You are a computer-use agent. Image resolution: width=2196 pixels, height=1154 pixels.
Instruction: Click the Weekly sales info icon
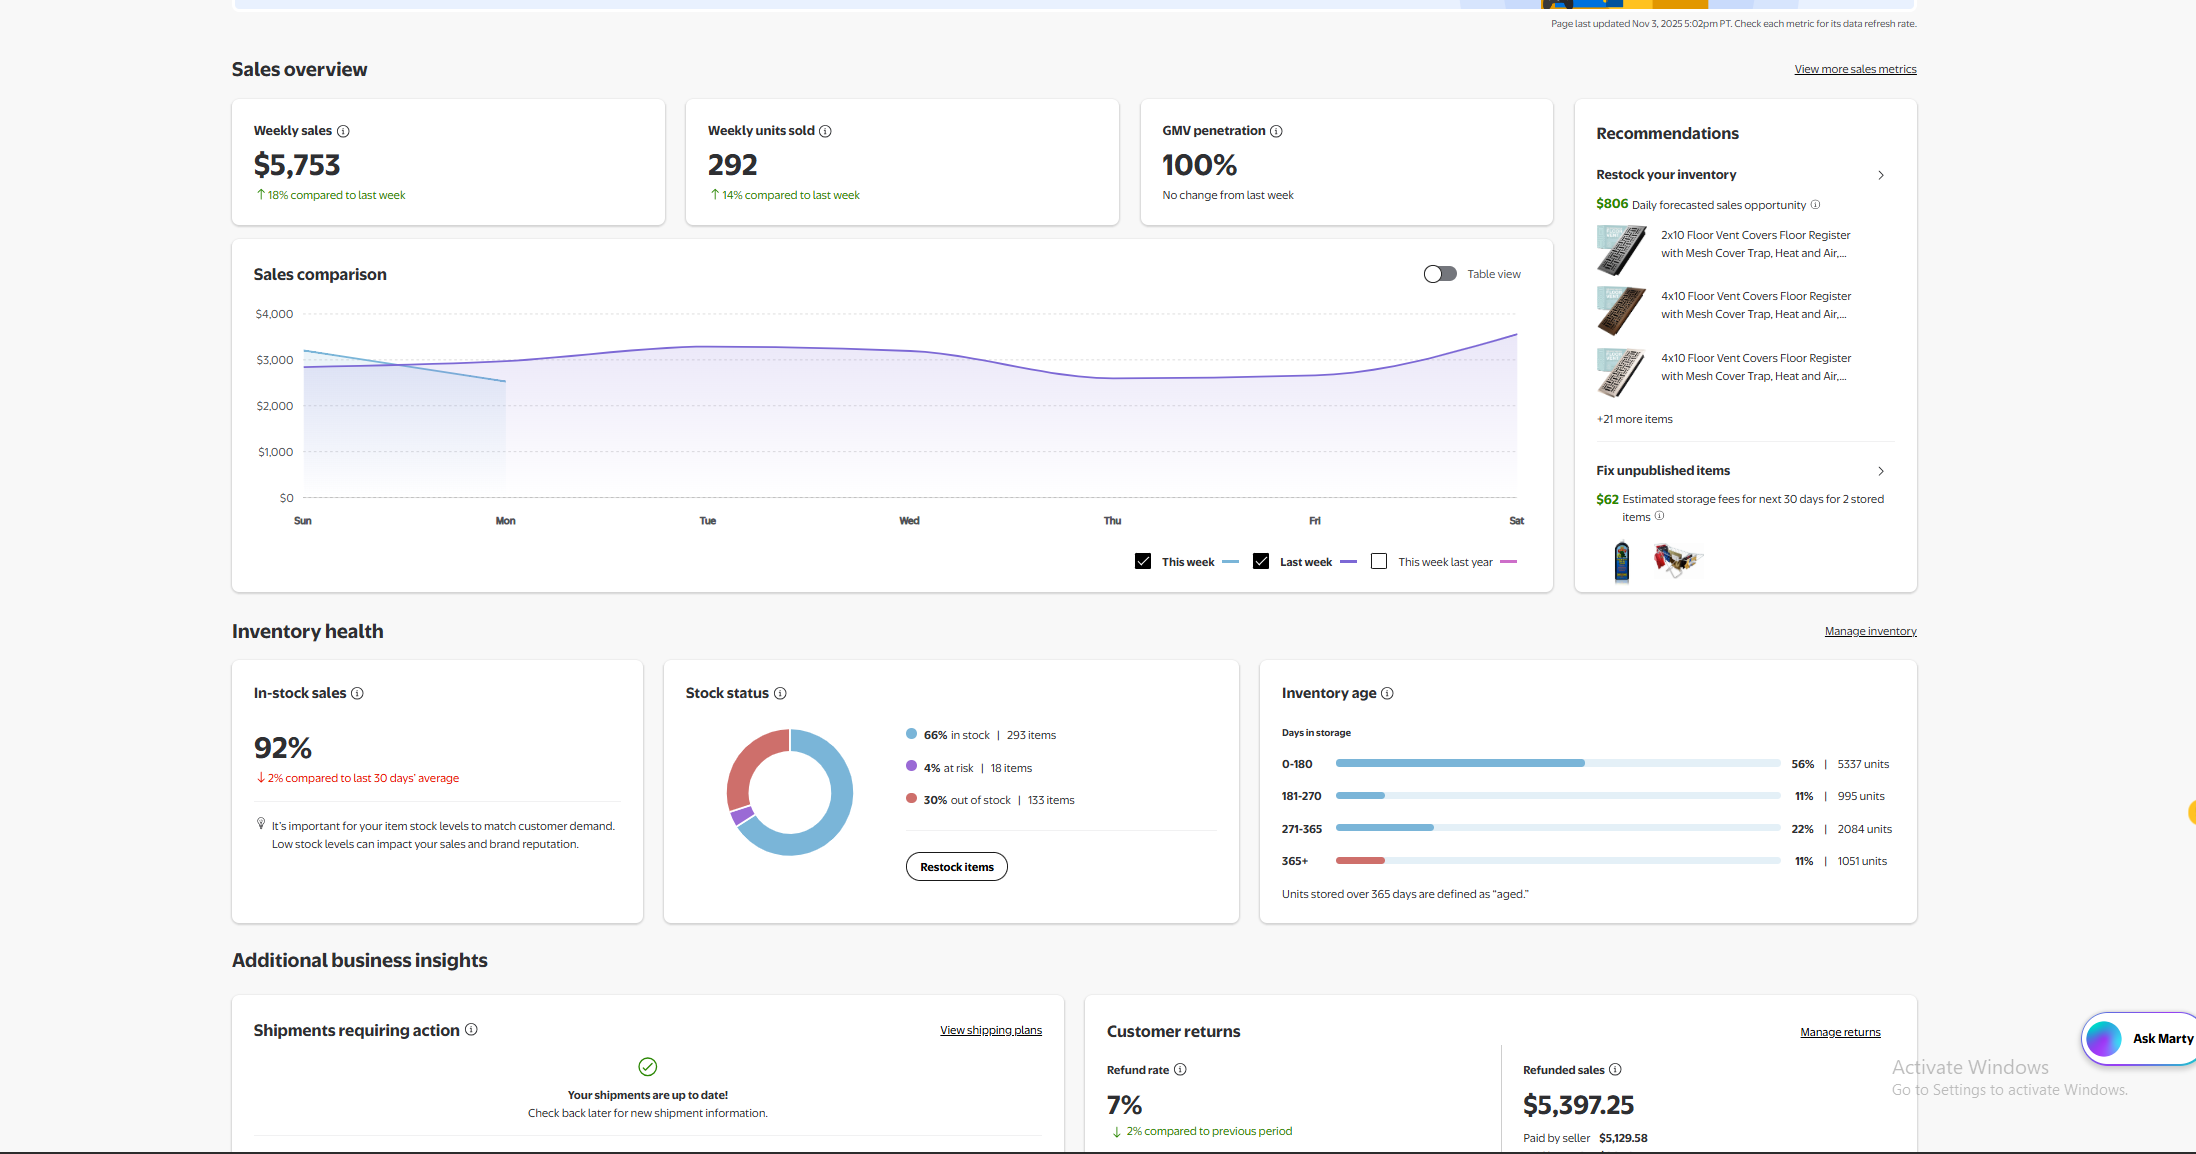[x=343, y=131]
